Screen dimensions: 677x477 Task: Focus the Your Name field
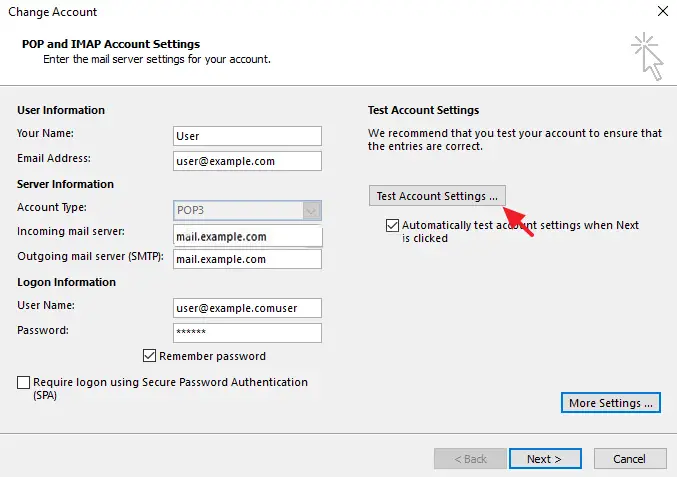pos(247,136)
